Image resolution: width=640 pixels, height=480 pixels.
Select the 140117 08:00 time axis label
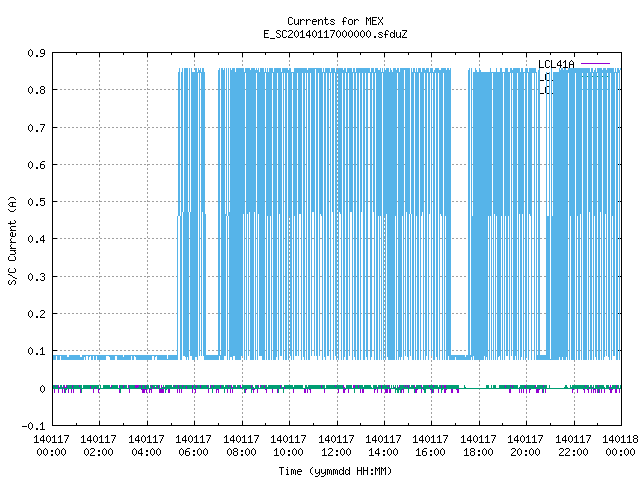241,446
